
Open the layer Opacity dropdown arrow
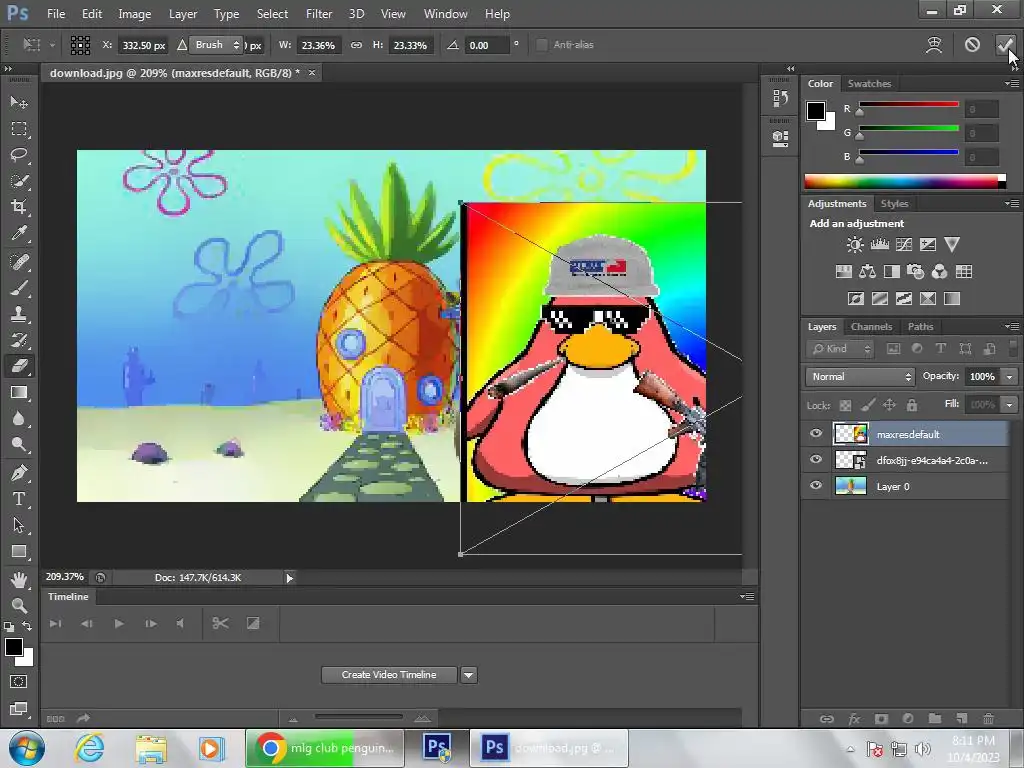1010,377
